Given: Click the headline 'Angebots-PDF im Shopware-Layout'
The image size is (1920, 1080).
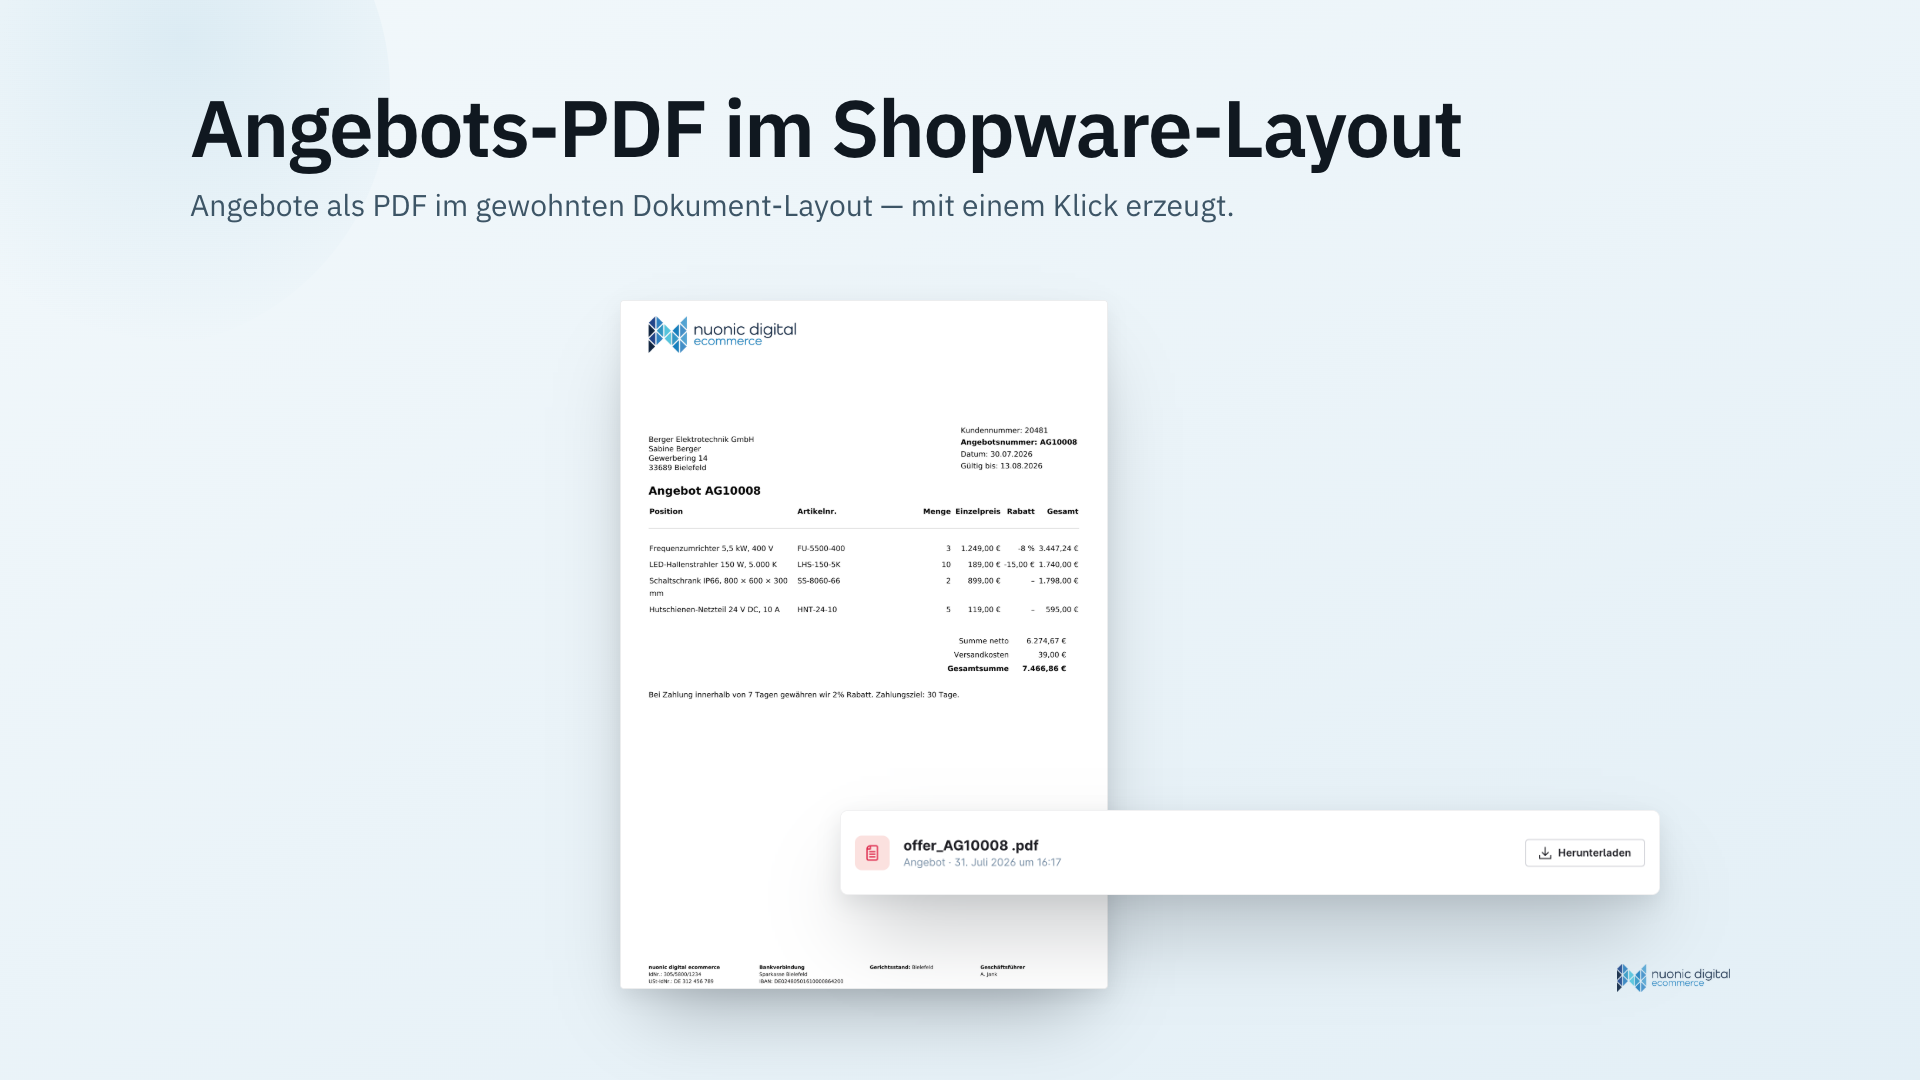Looking at the screenshot, I should (826, 130).
